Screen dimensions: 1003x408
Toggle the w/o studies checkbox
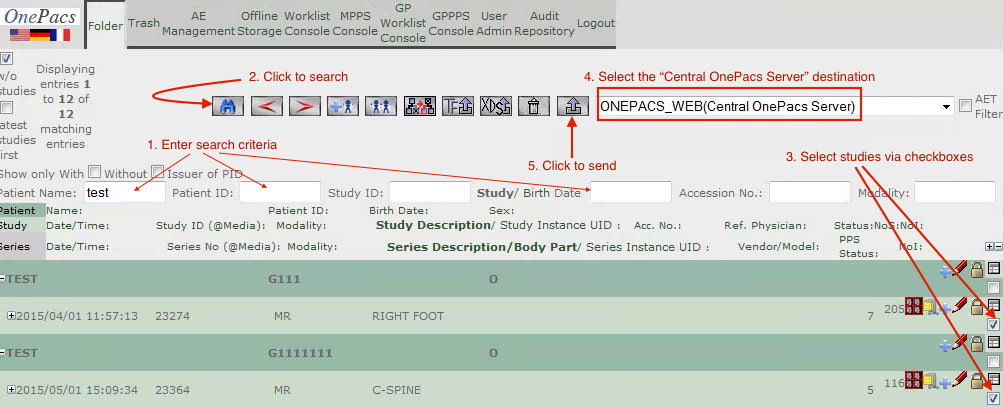click(6, 59)
